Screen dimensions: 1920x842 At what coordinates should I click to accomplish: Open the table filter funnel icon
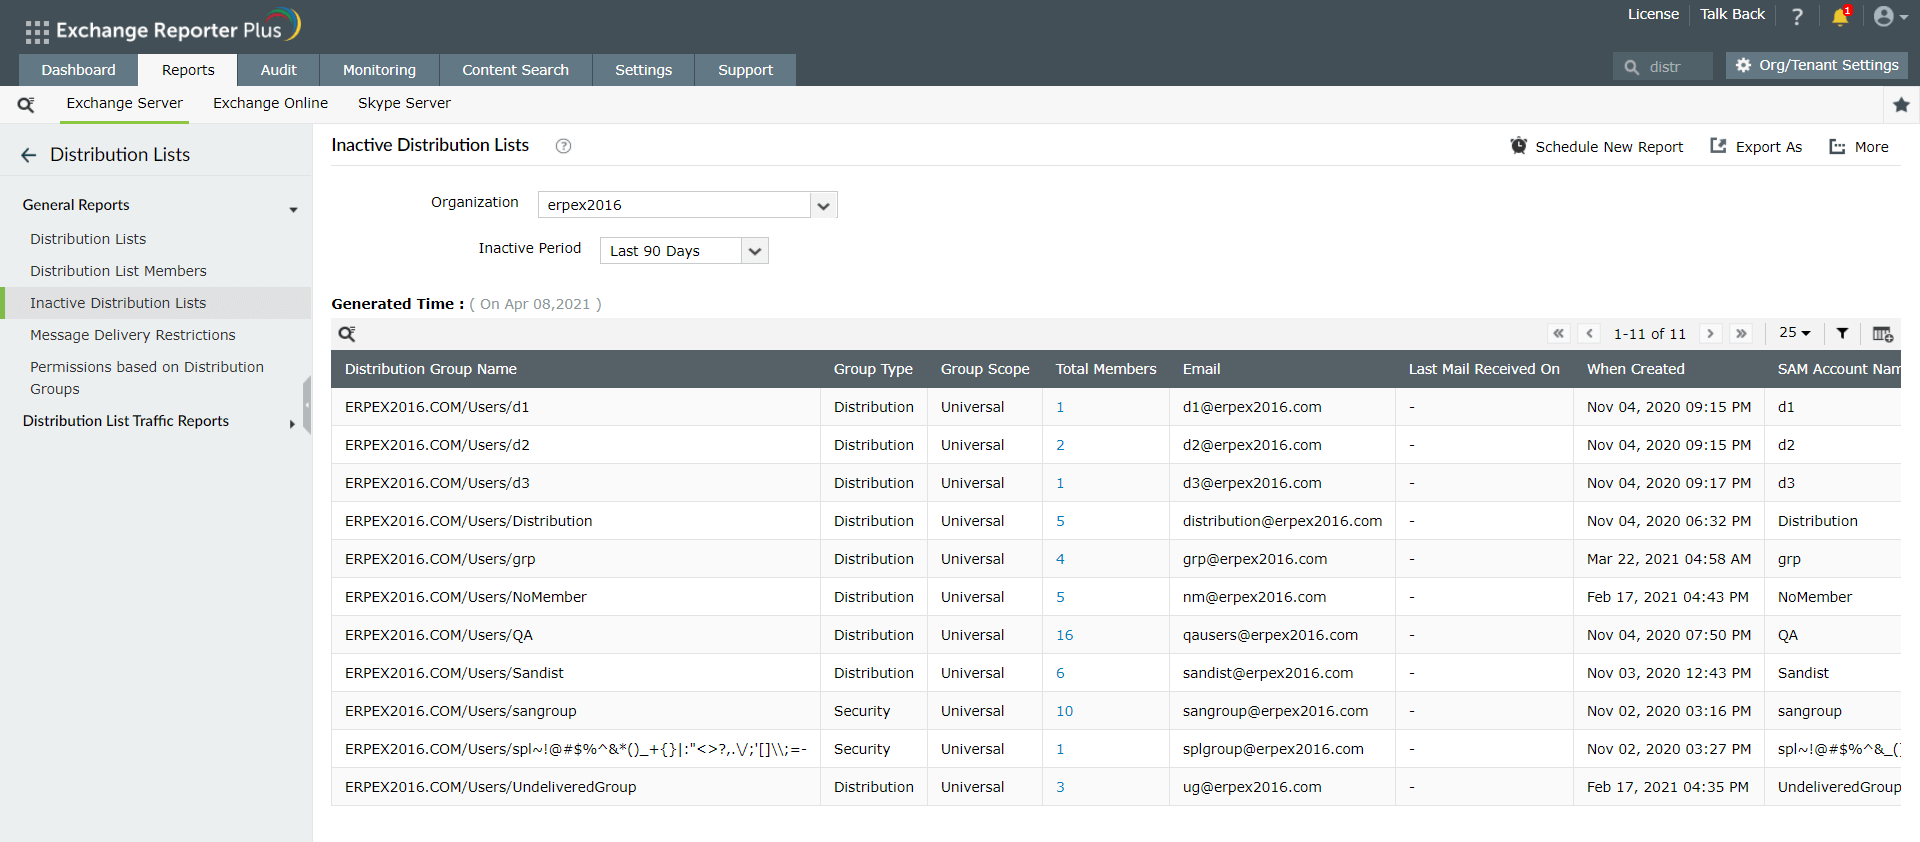[1842, 334]
